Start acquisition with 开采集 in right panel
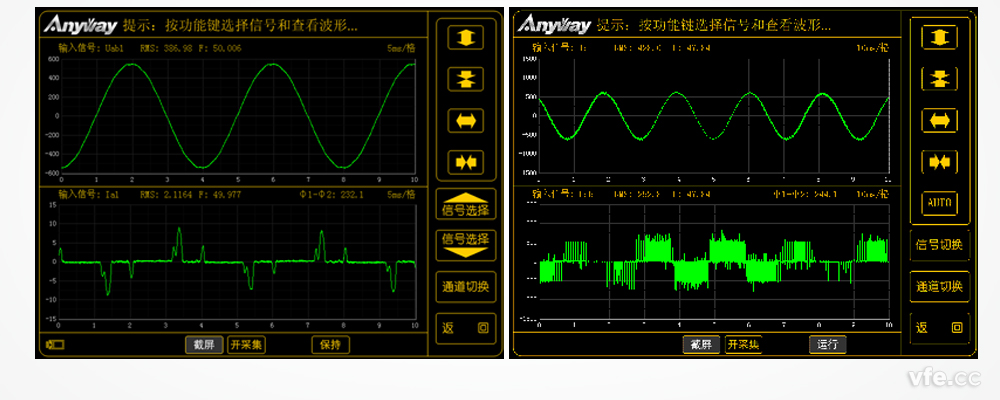 coord(743,345)
